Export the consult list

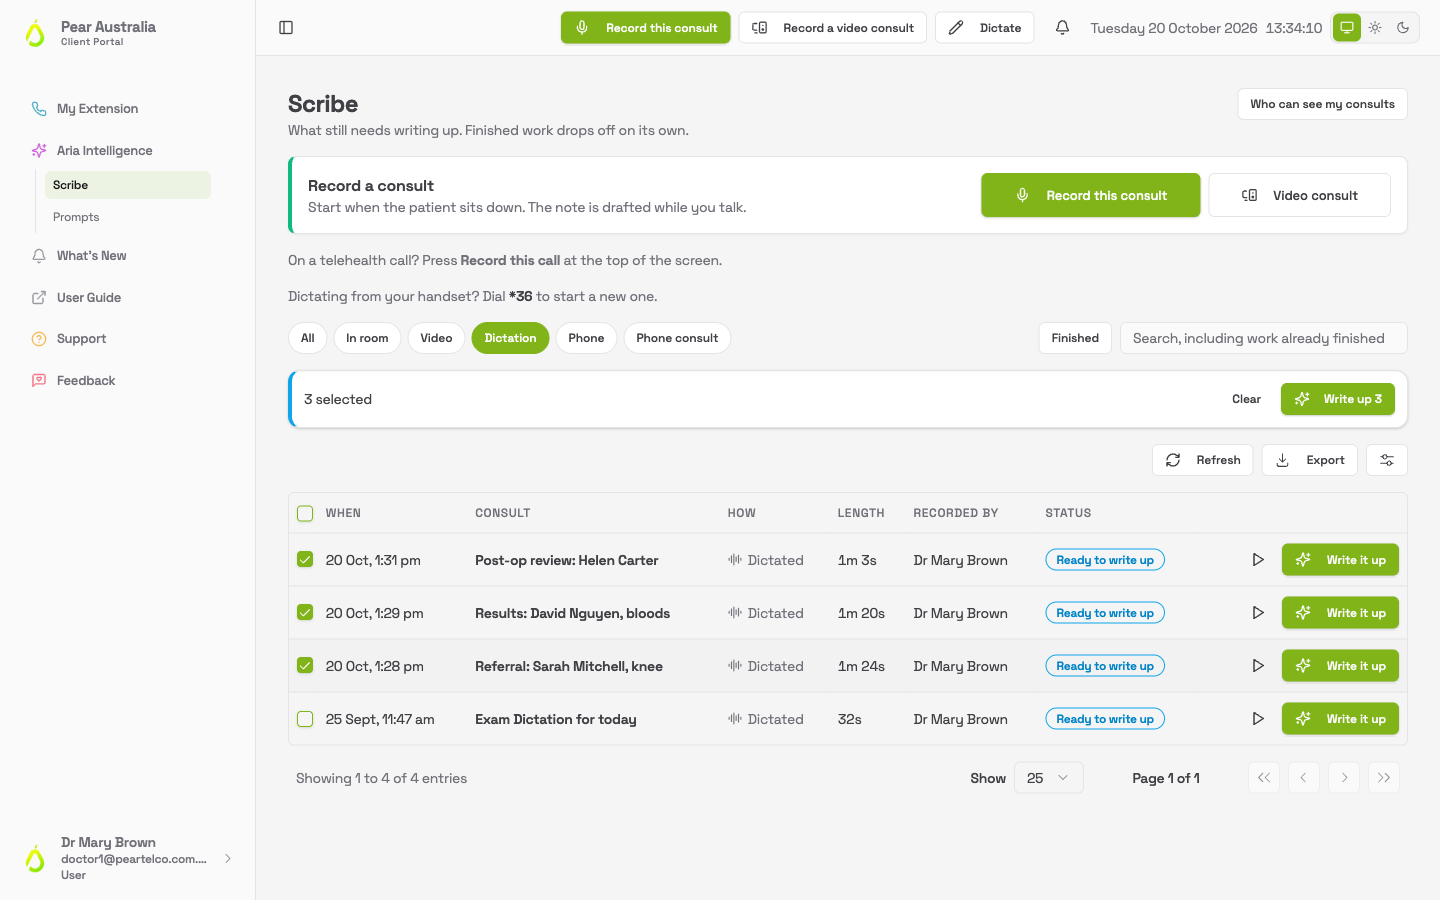1310,460
